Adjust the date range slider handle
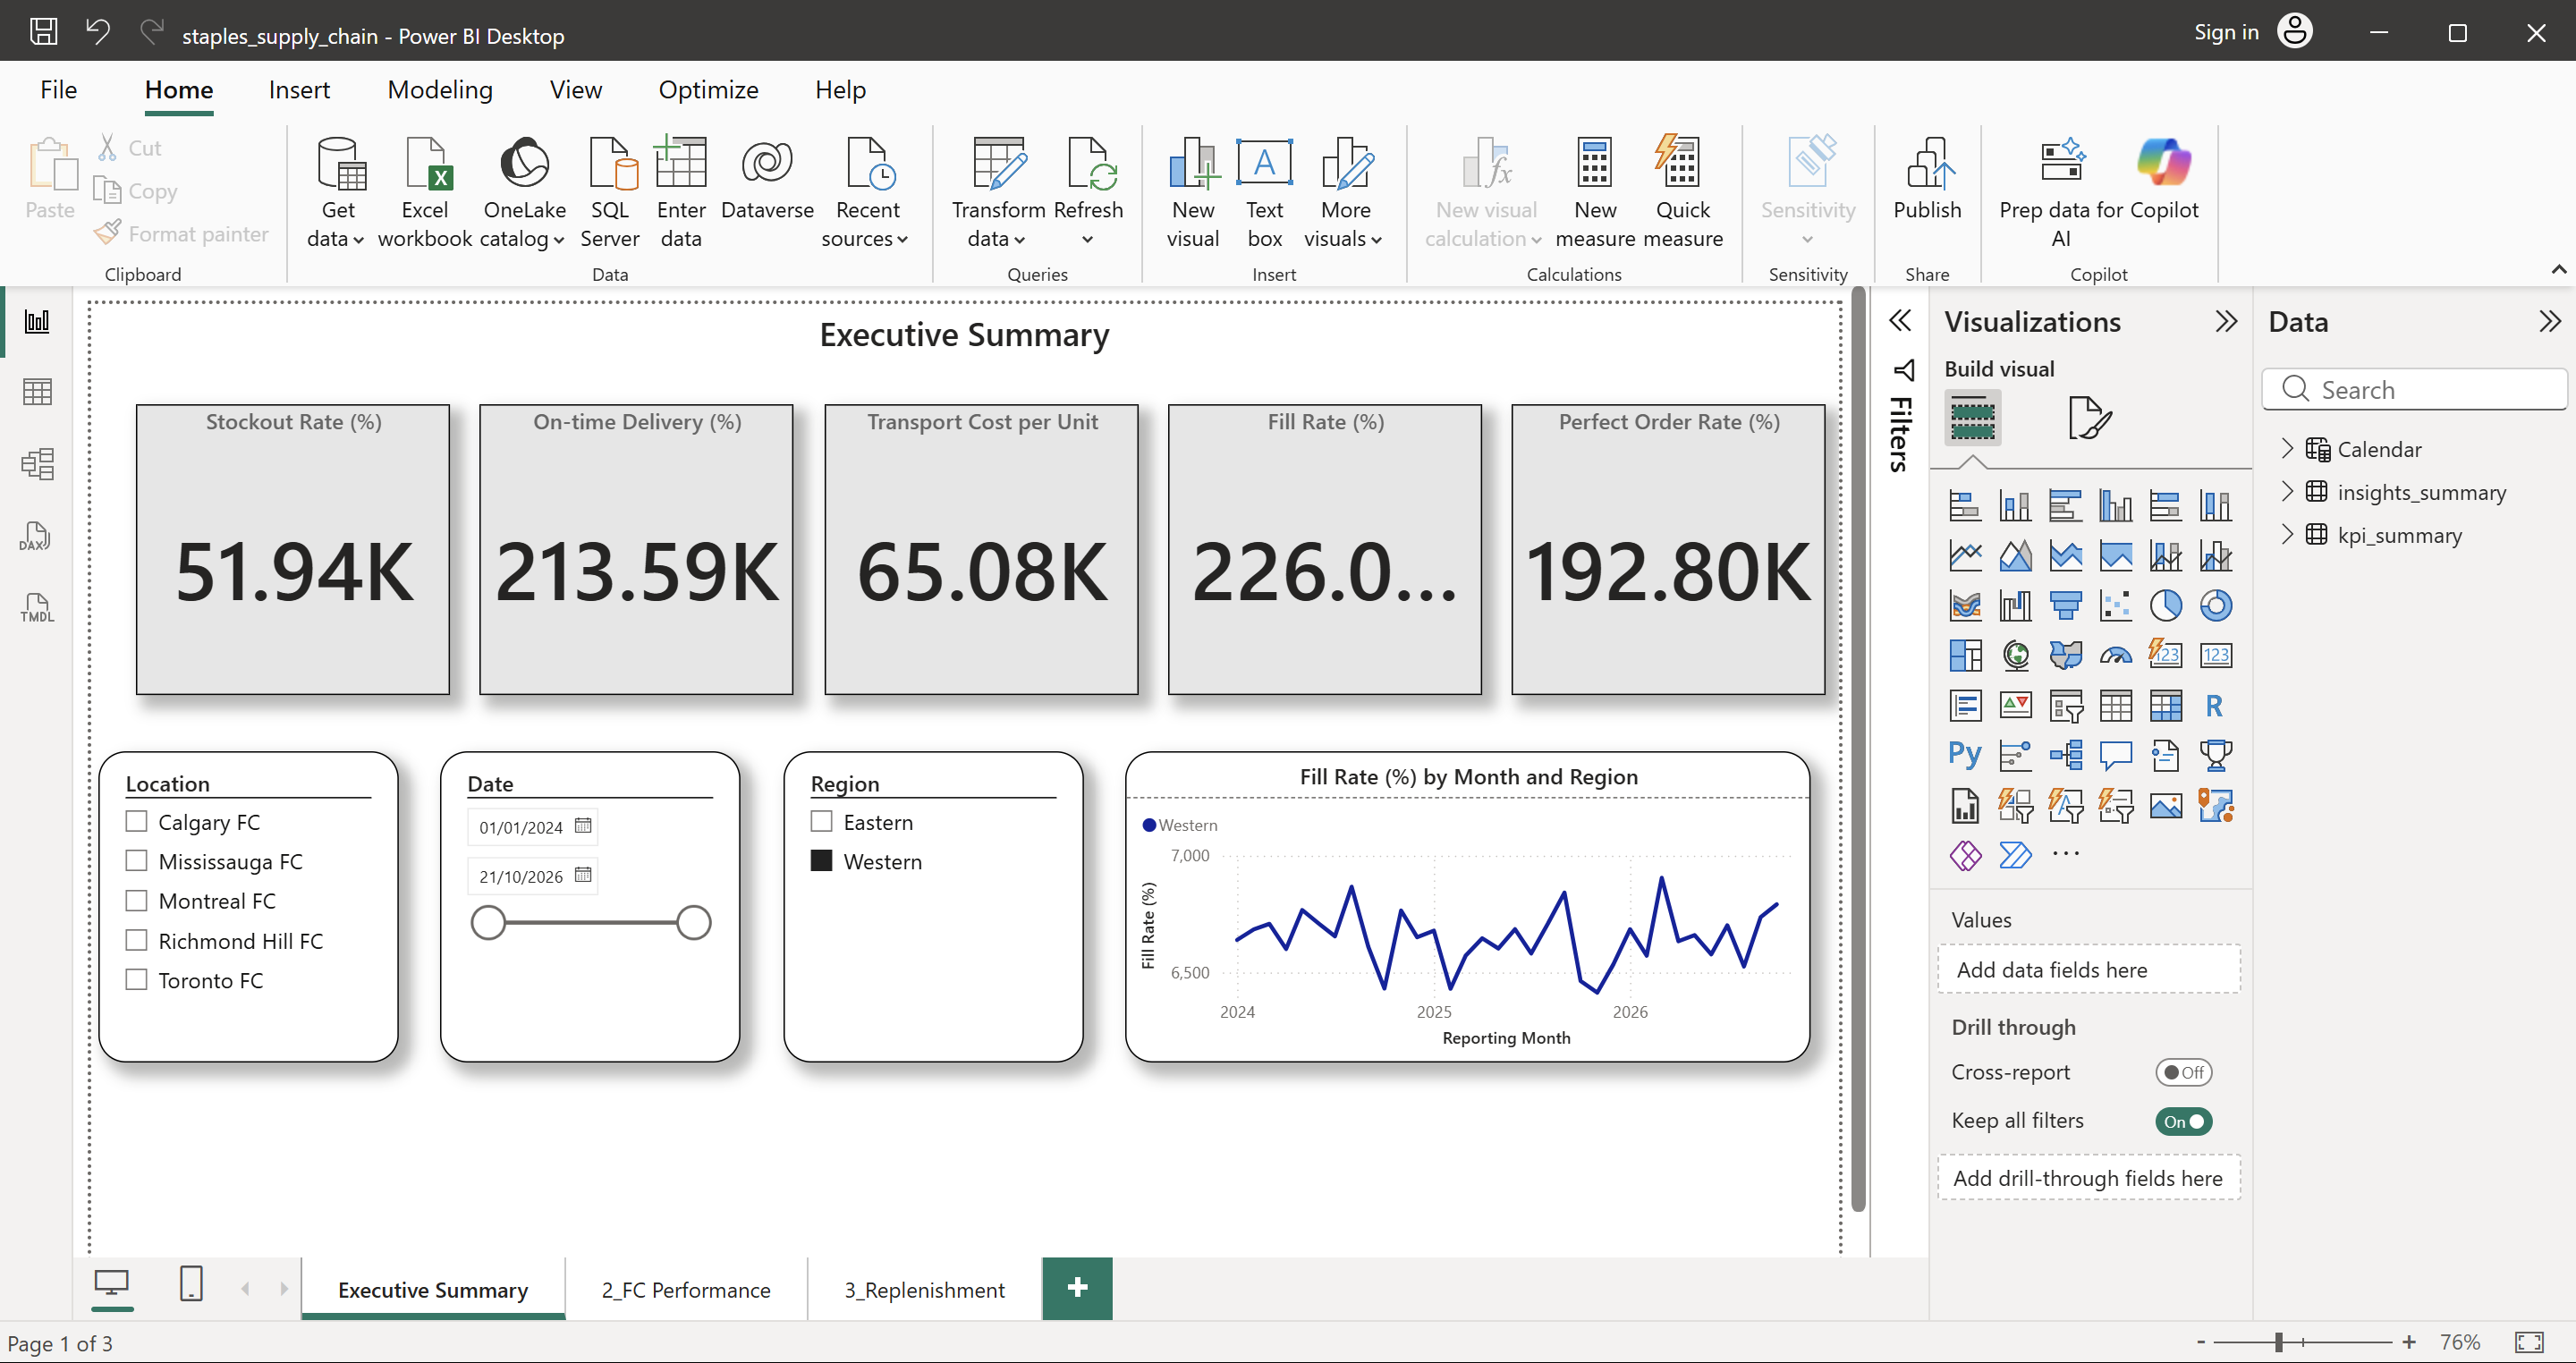Image resolution: width=2576 pixels, height=1363 pixels. point(489,923)
